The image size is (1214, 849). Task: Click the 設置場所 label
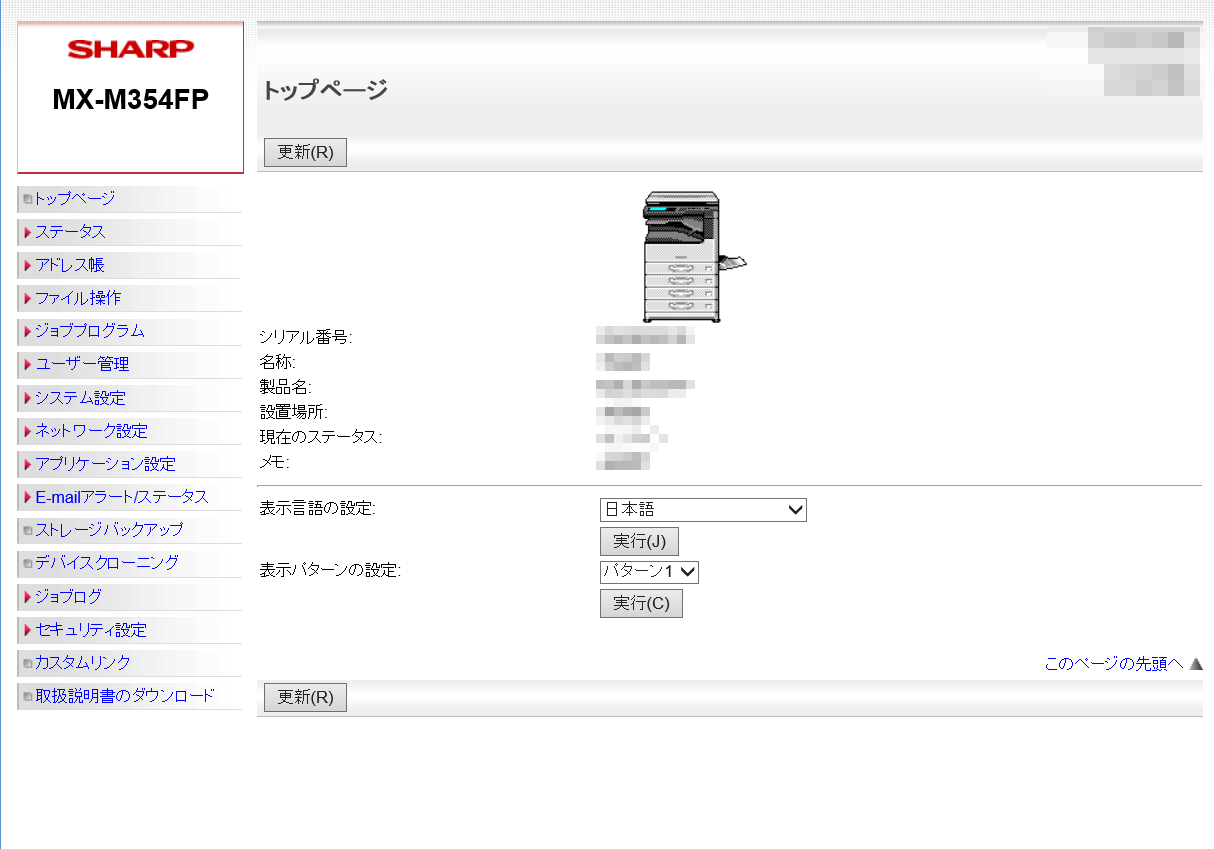294,412
